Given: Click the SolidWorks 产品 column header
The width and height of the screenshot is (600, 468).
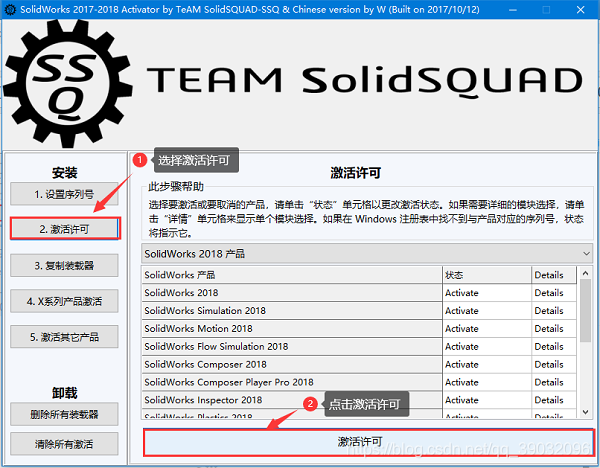Looking at the screenshot, I should coord(292,275).
